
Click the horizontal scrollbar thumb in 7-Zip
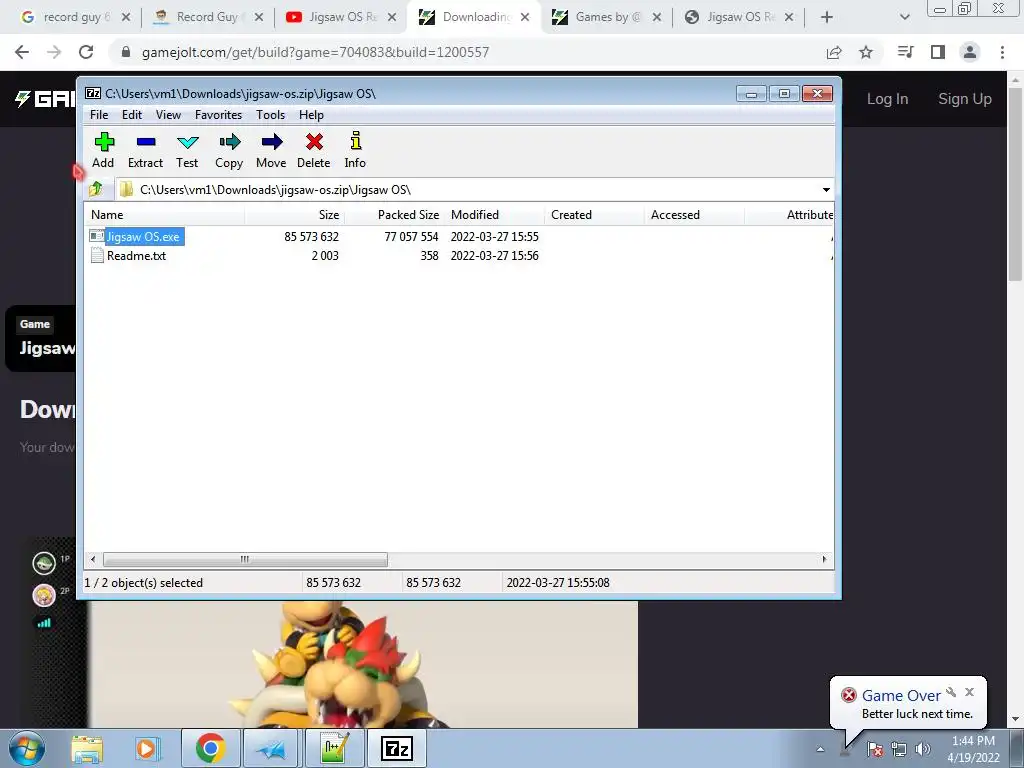[245, 560]
